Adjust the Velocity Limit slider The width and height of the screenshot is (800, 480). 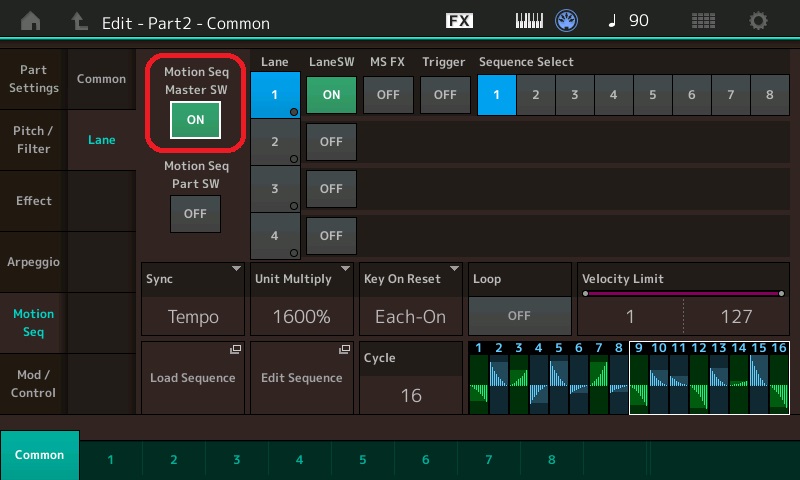[683, 294]
